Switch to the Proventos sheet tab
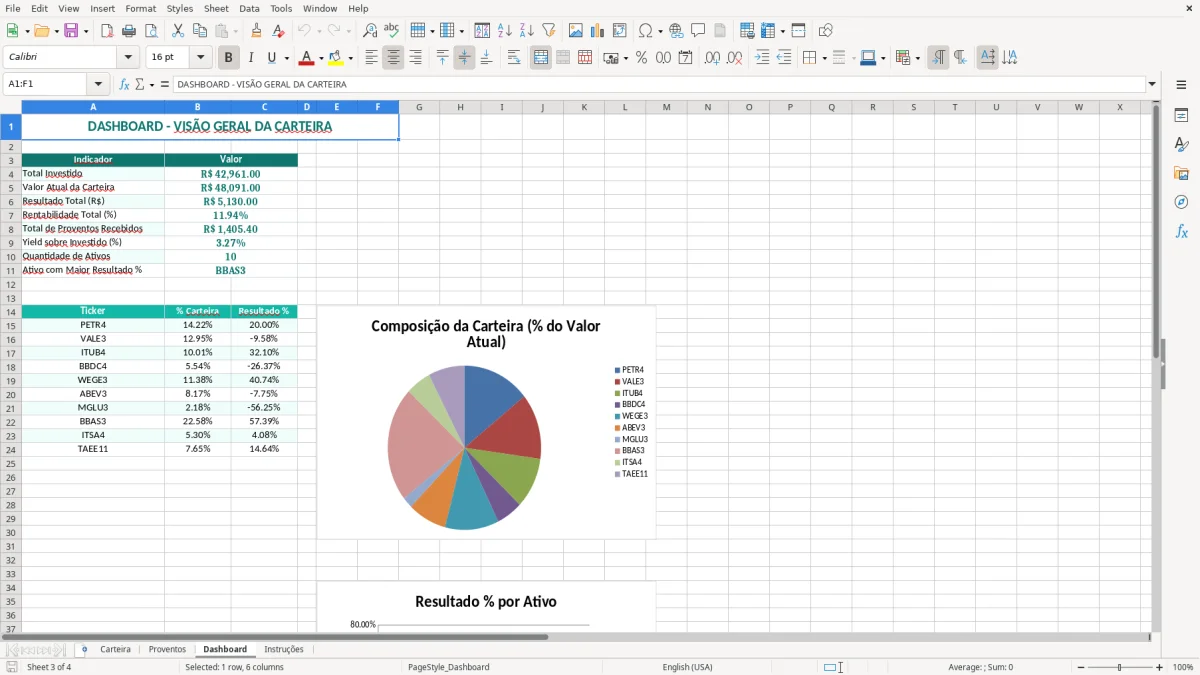Viewport: 1200px width, 675px height. 167,649
